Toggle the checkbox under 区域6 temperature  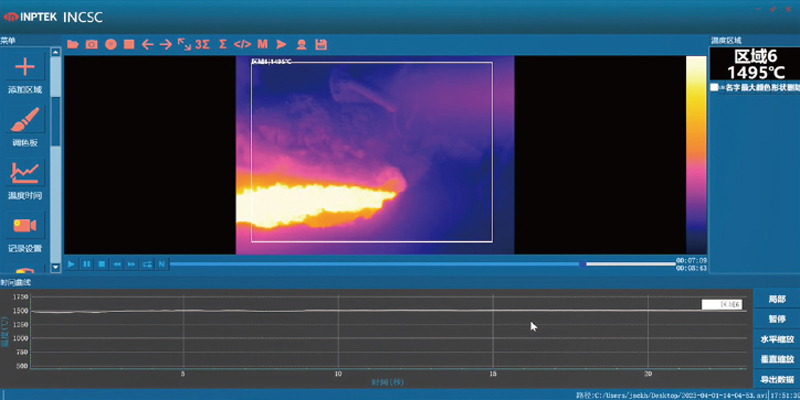click(x=714, y=88)
